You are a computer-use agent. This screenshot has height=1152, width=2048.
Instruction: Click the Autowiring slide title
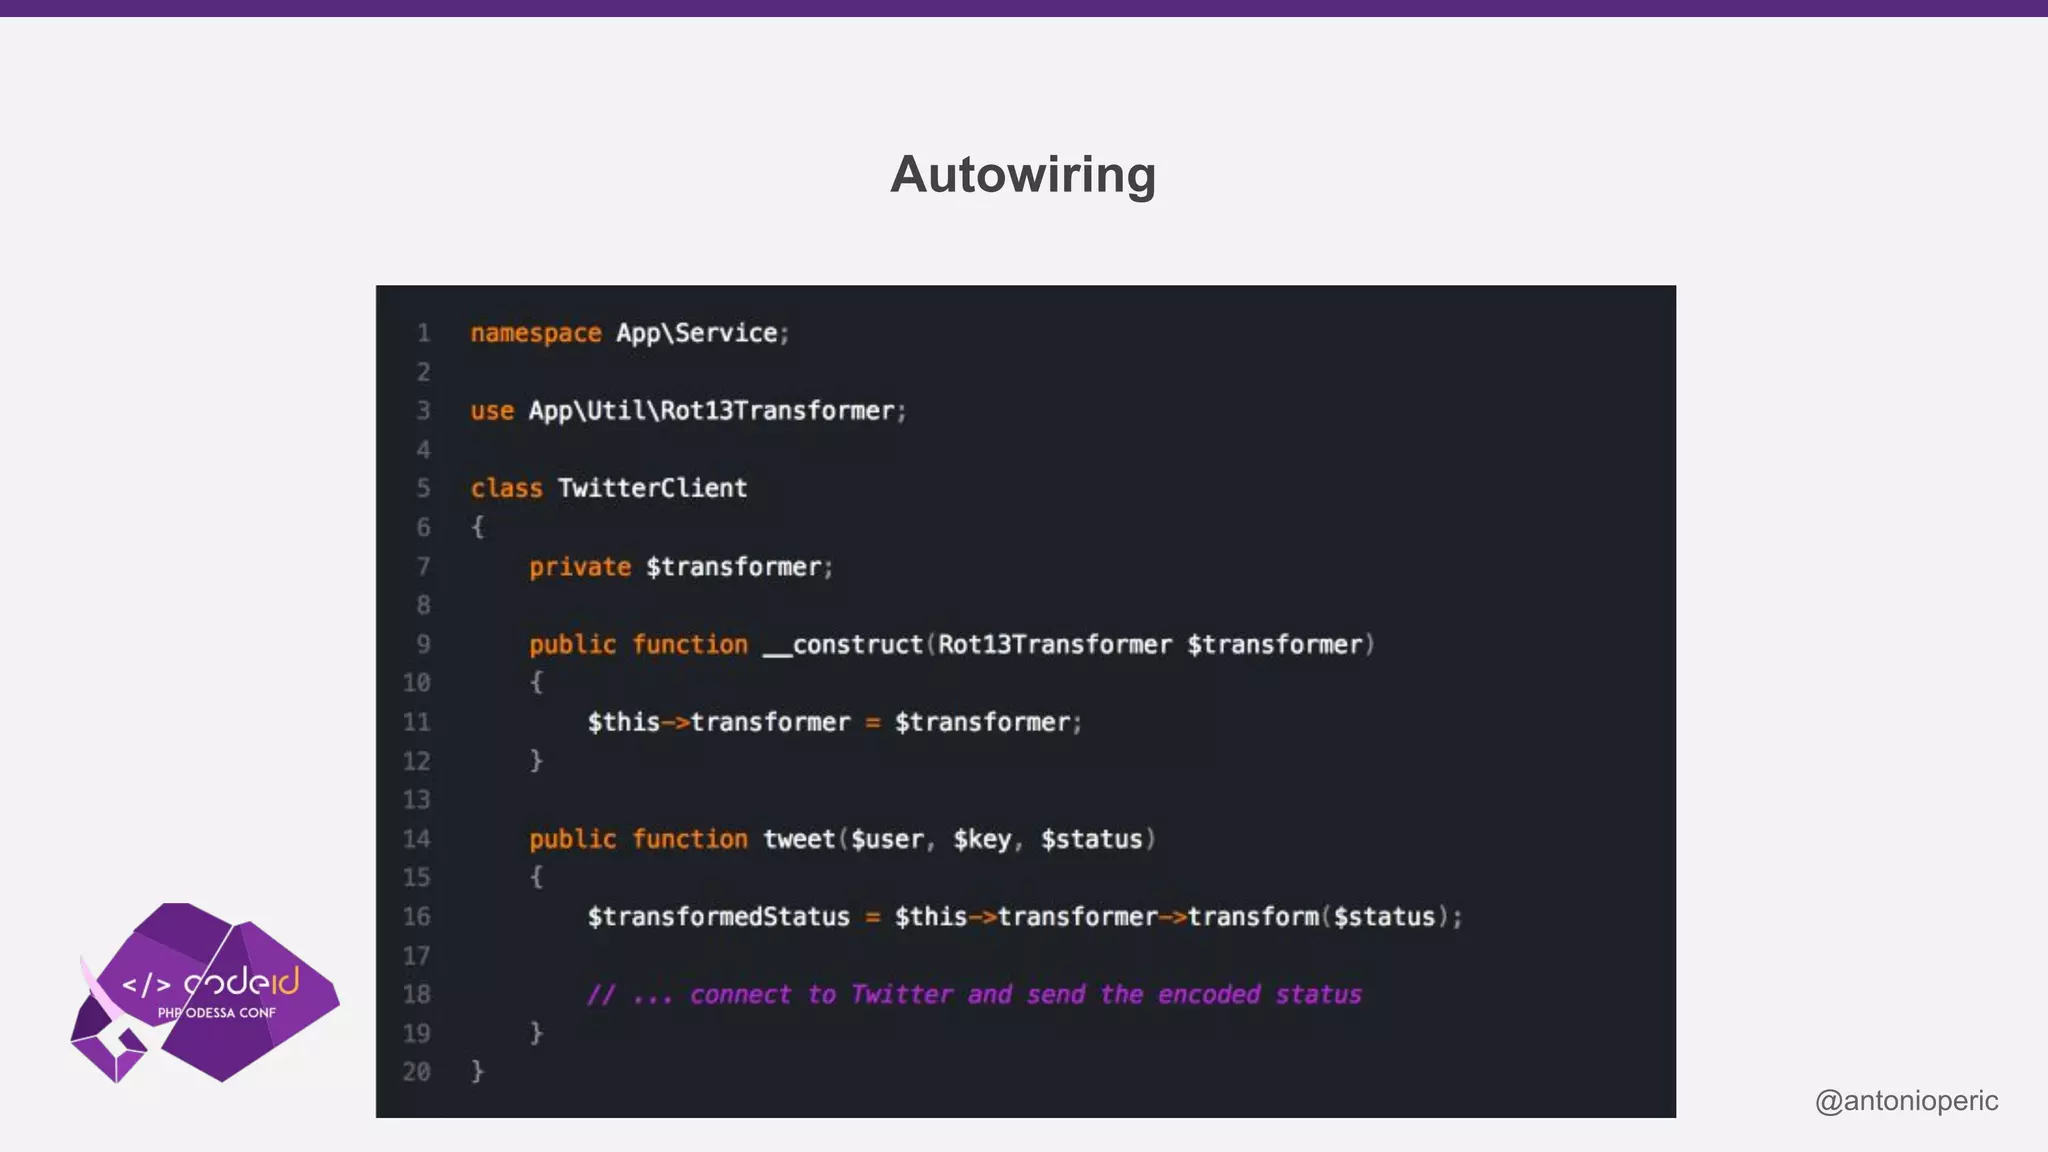coord(1023,175)
